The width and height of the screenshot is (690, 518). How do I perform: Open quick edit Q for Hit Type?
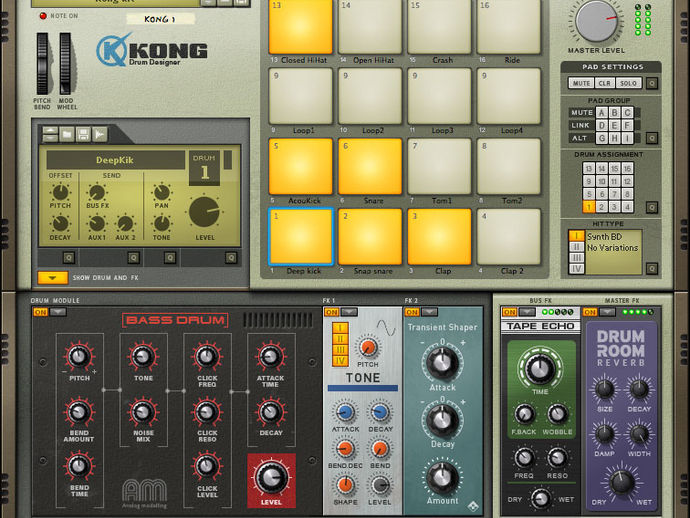click(x=652, y=268)
